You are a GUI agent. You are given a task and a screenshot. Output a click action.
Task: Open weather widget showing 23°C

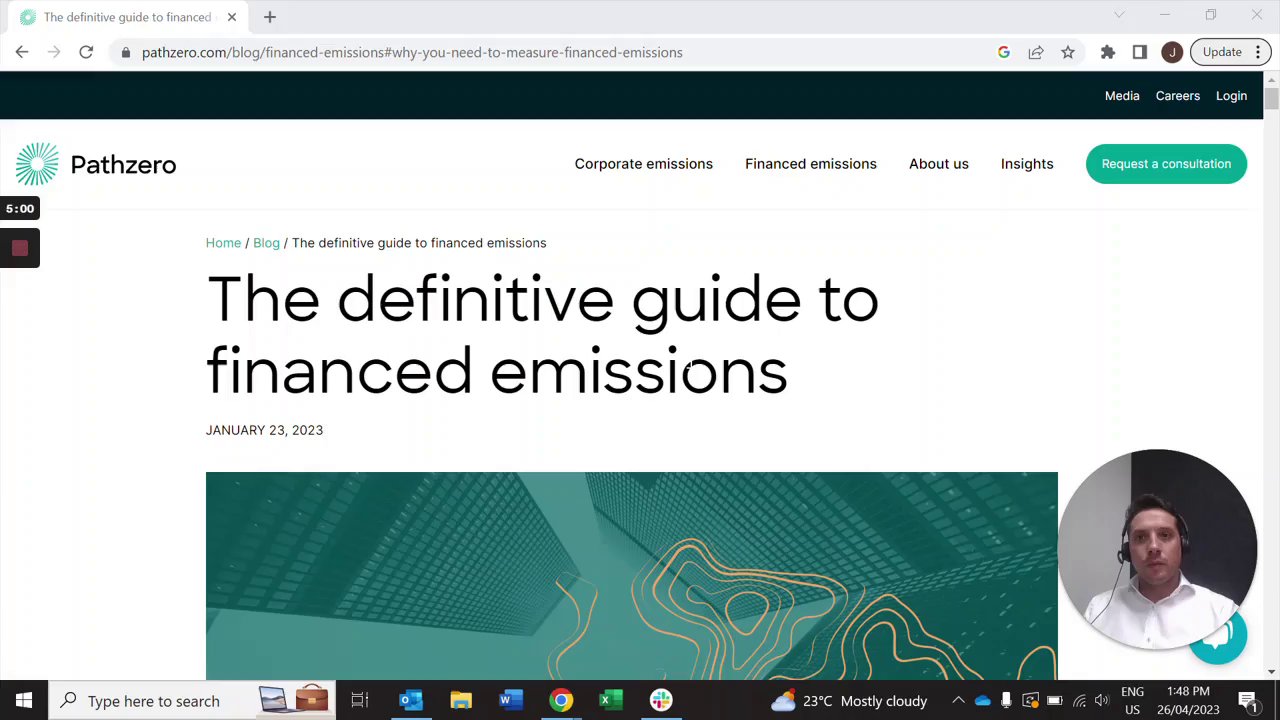pos(850,701)
